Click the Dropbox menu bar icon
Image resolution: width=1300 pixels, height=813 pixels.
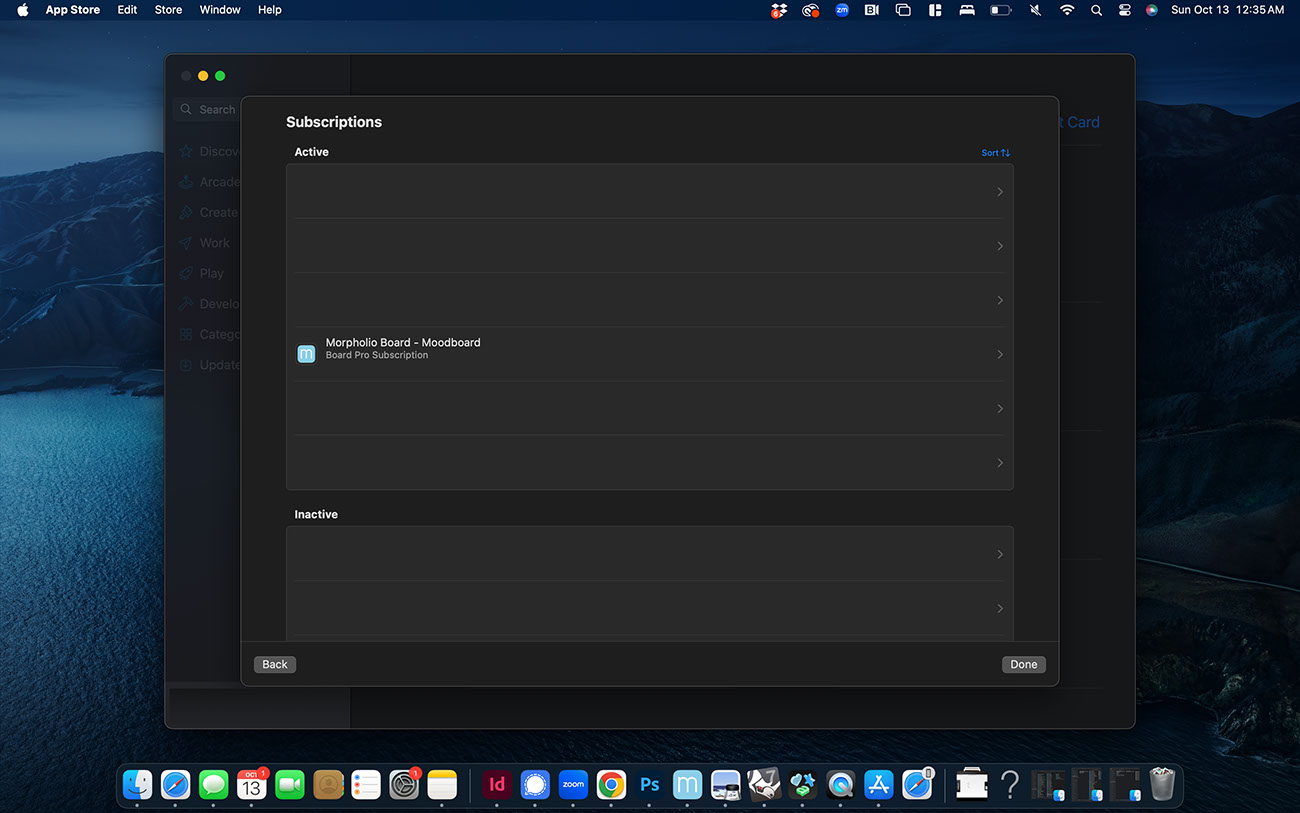[x=779, y=10]
